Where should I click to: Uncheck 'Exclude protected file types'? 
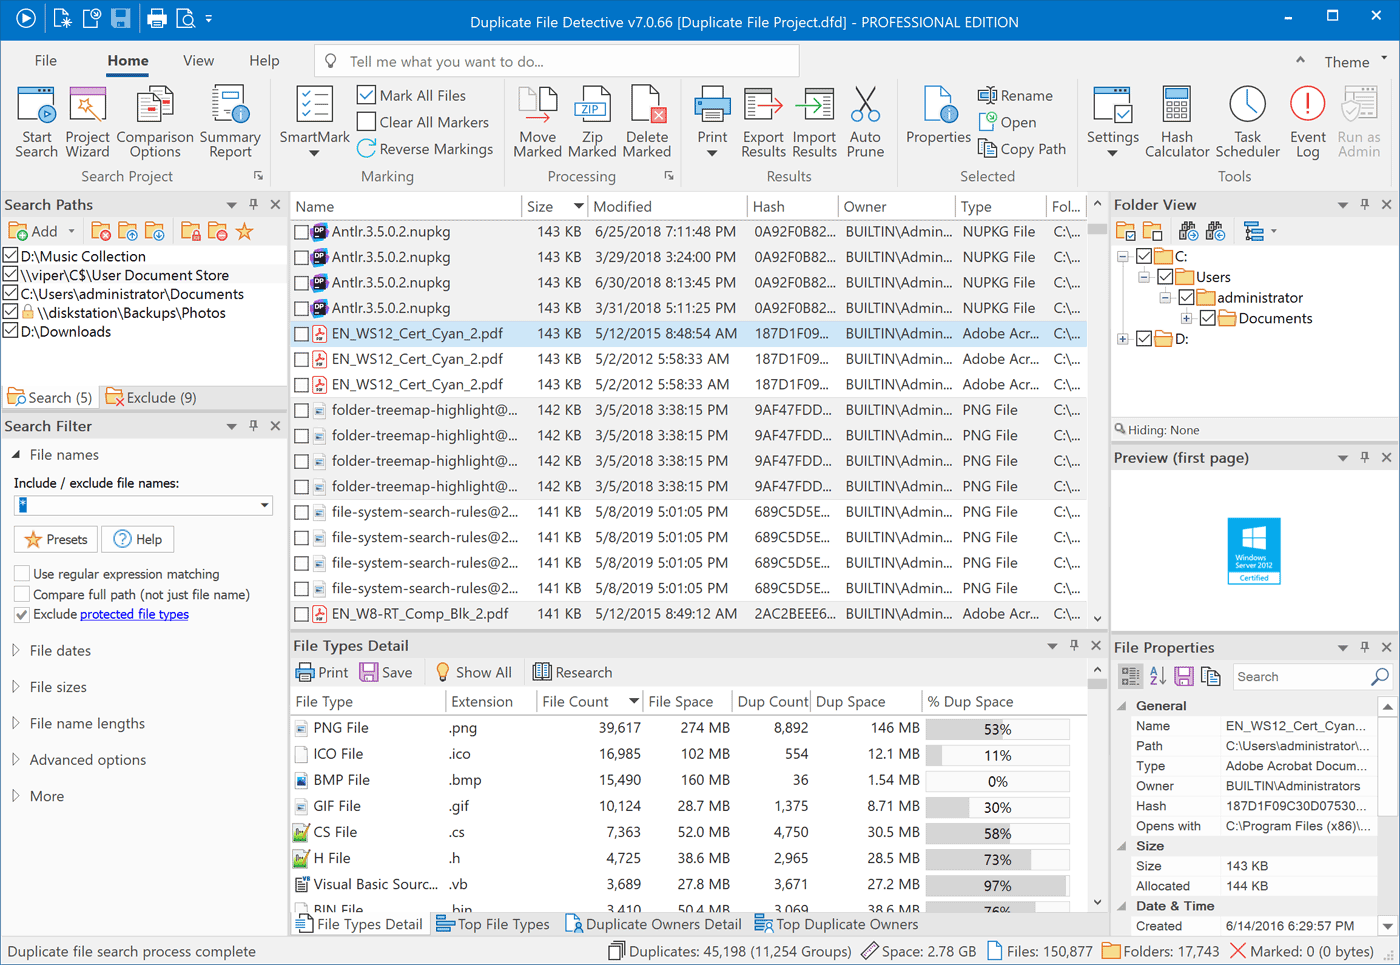pyautogui.click(x=22, y=615)
